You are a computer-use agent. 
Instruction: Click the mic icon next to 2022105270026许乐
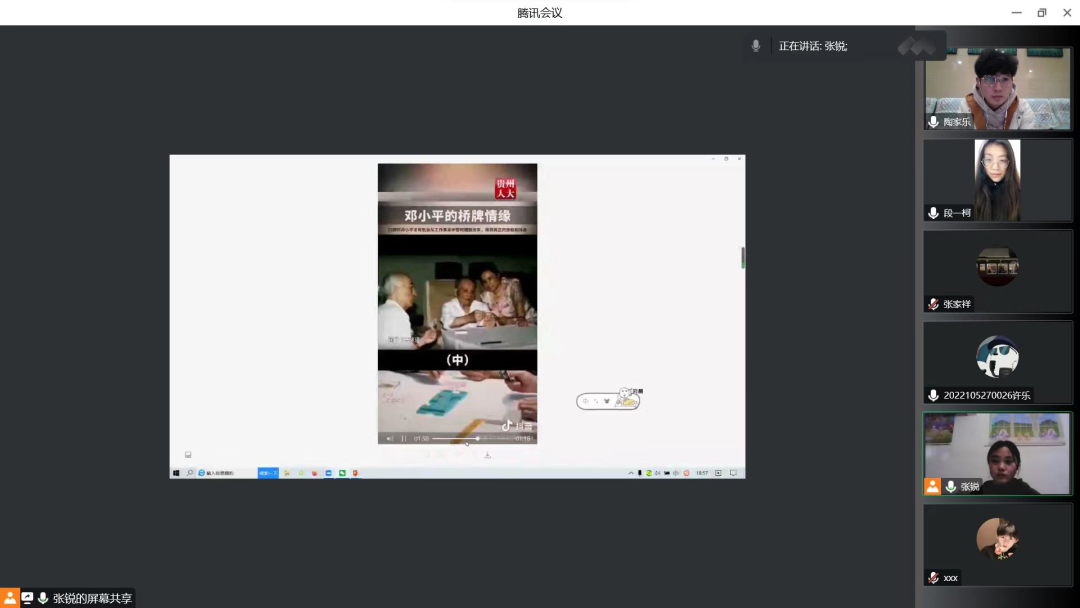coord(933,395)
